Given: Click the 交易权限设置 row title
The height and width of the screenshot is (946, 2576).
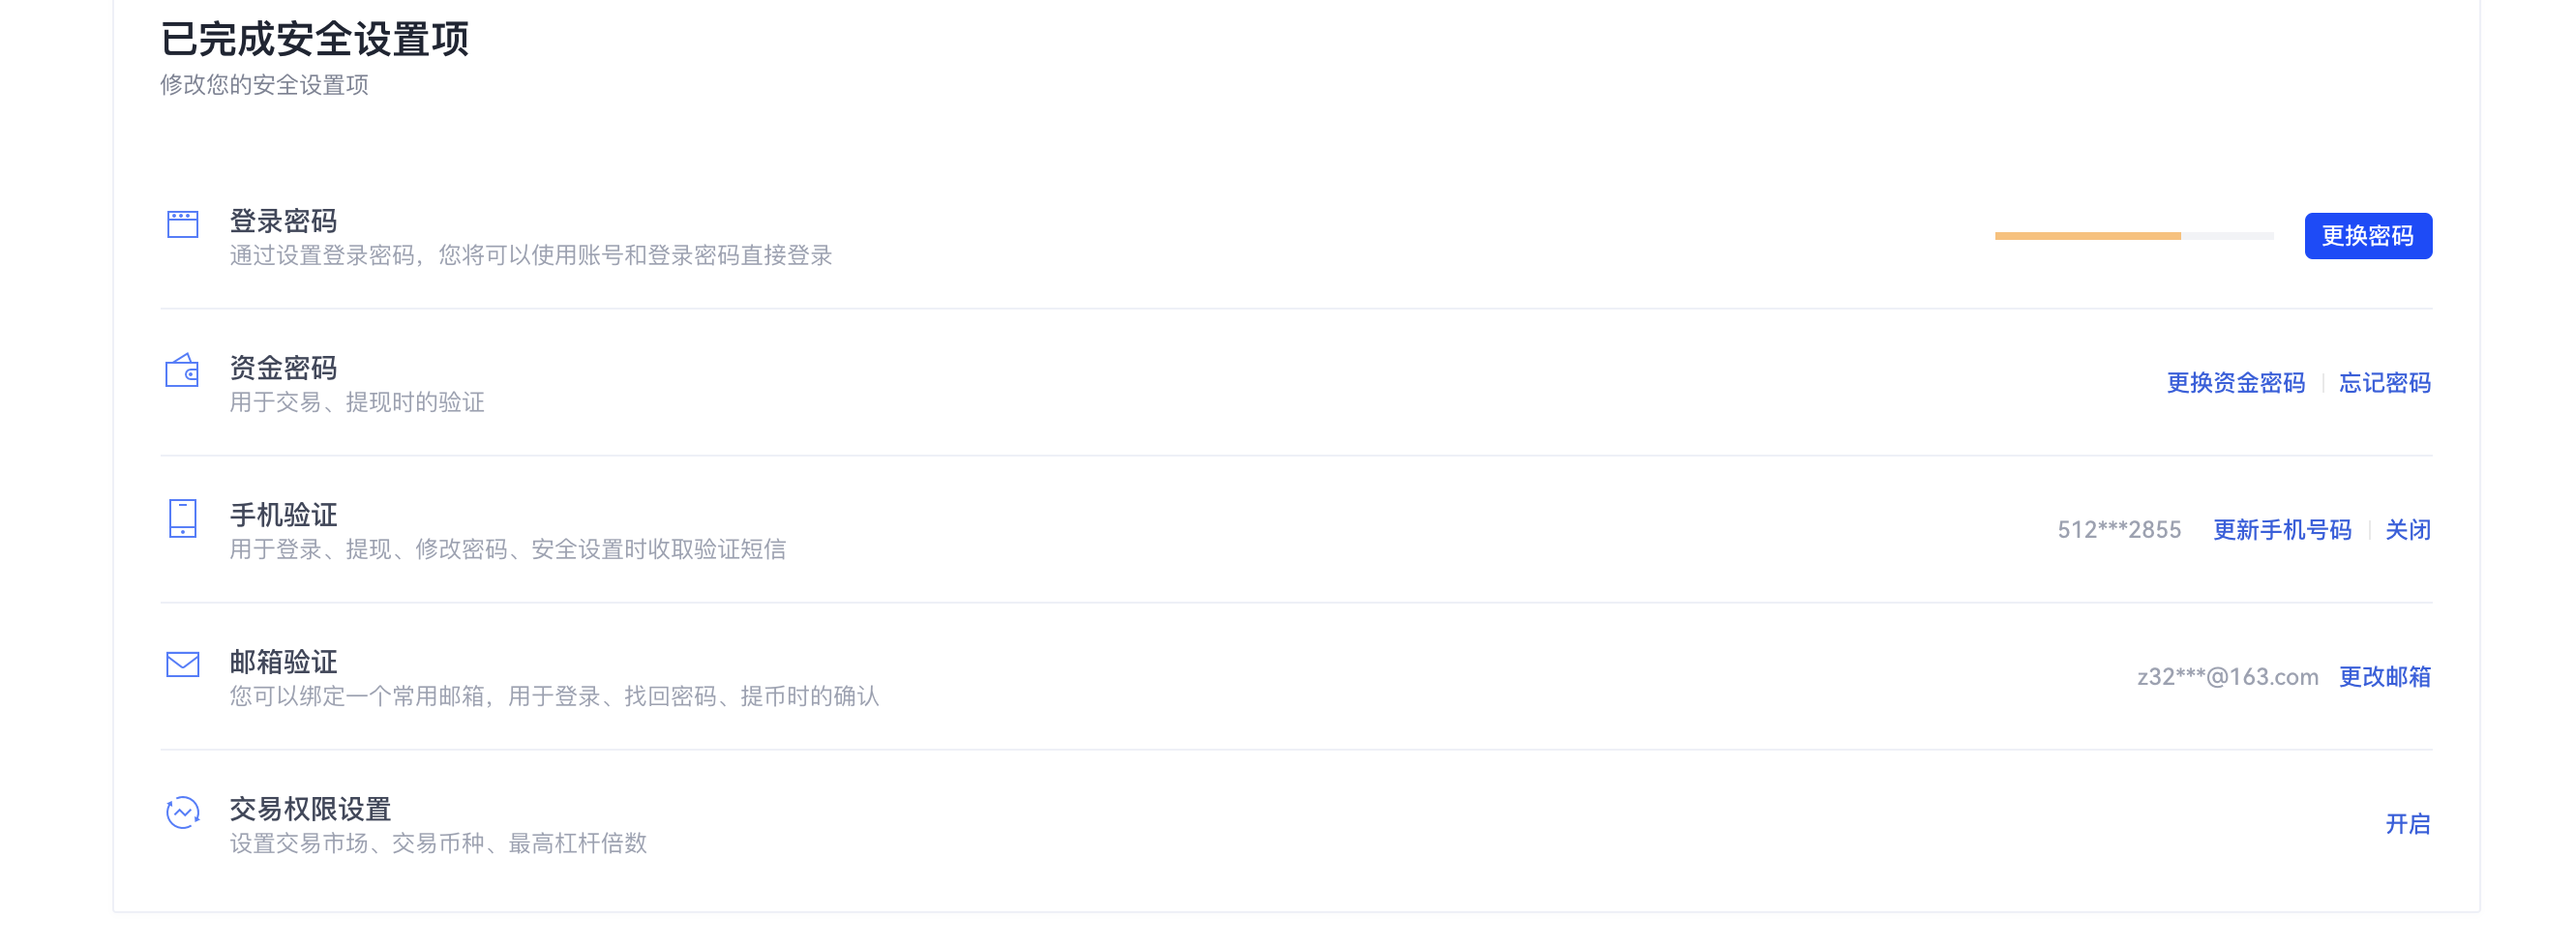Looking at the screenshot, I should click(x=310, y=809).
